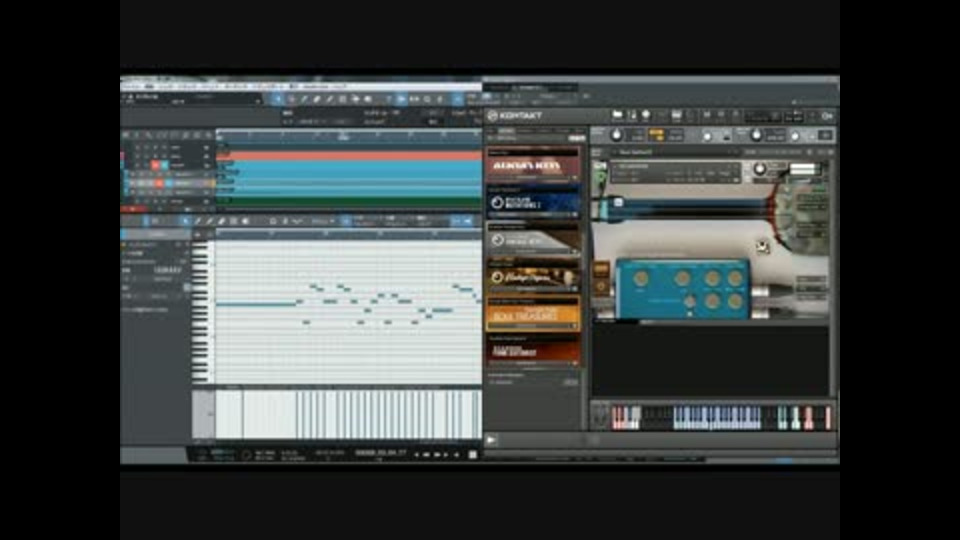Open quantize dropdown in piano roll toolbar
960x540 pixels.
[x=323, y=221]
